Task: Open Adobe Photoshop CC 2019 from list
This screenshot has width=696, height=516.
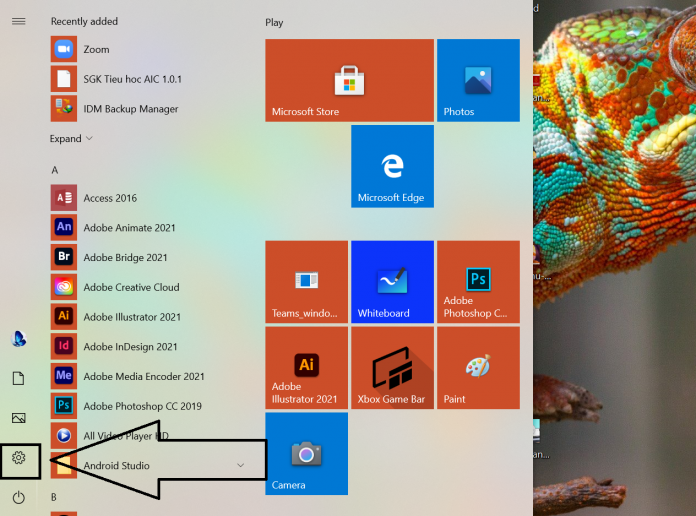Action: [142, 406]
